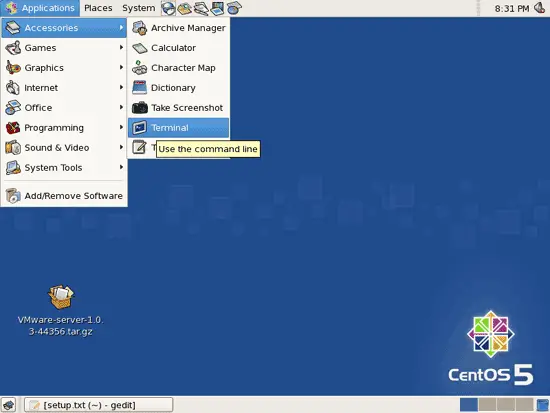The image size is (550, 413).
Task: Open the System menu
Action: tap(139, 8)
